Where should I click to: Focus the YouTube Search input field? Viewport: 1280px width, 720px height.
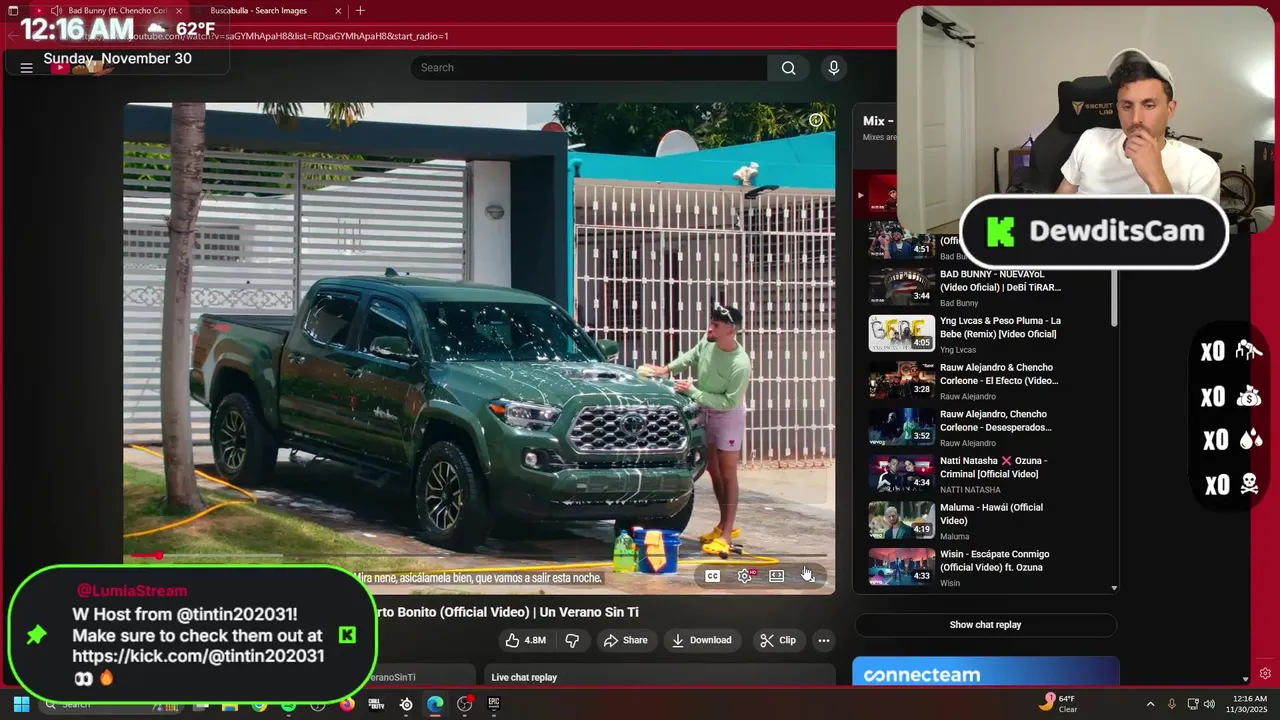pyautogui.click(x=589, y=68)
